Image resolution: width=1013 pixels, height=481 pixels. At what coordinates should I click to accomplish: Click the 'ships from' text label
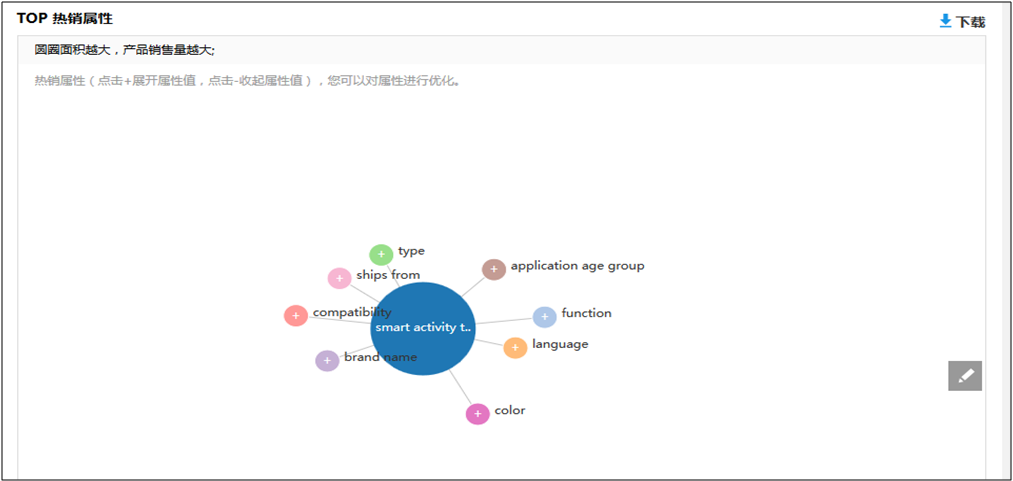click(388, 275)
